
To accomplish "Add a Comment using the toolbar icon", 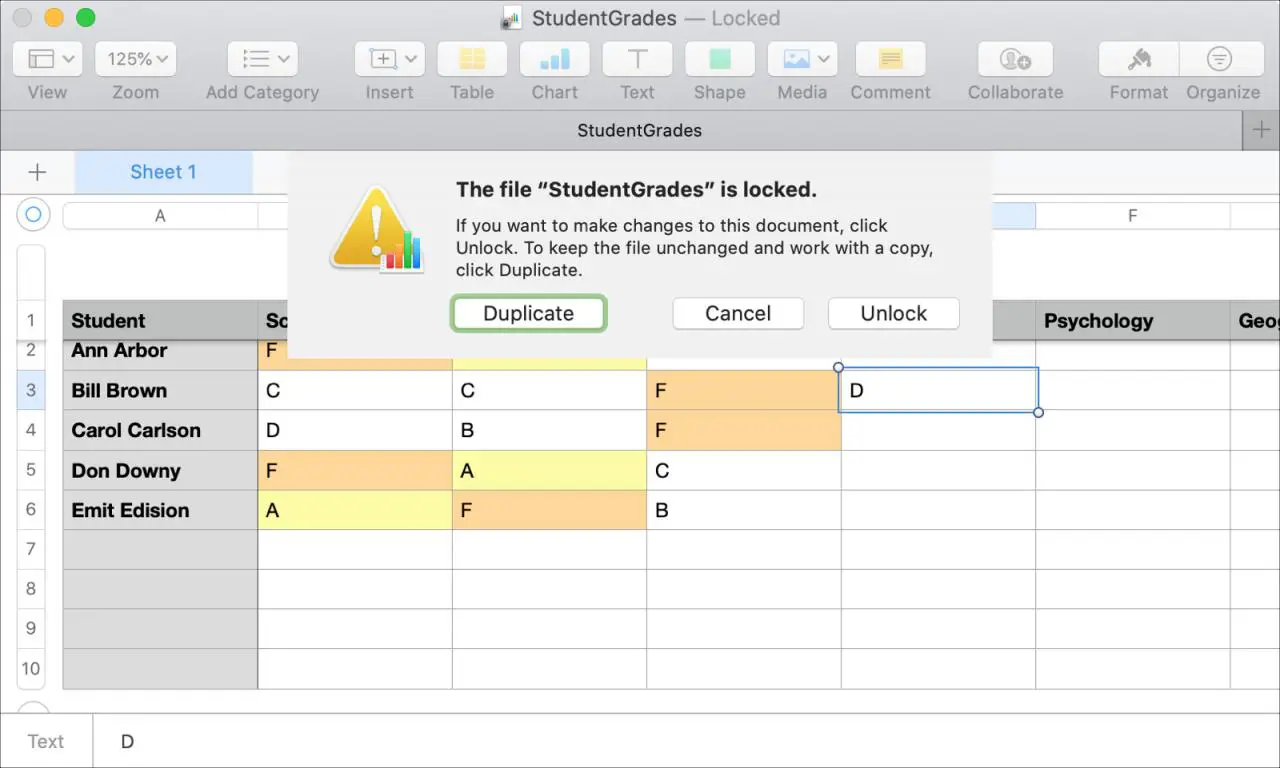I will pos(890,60).
